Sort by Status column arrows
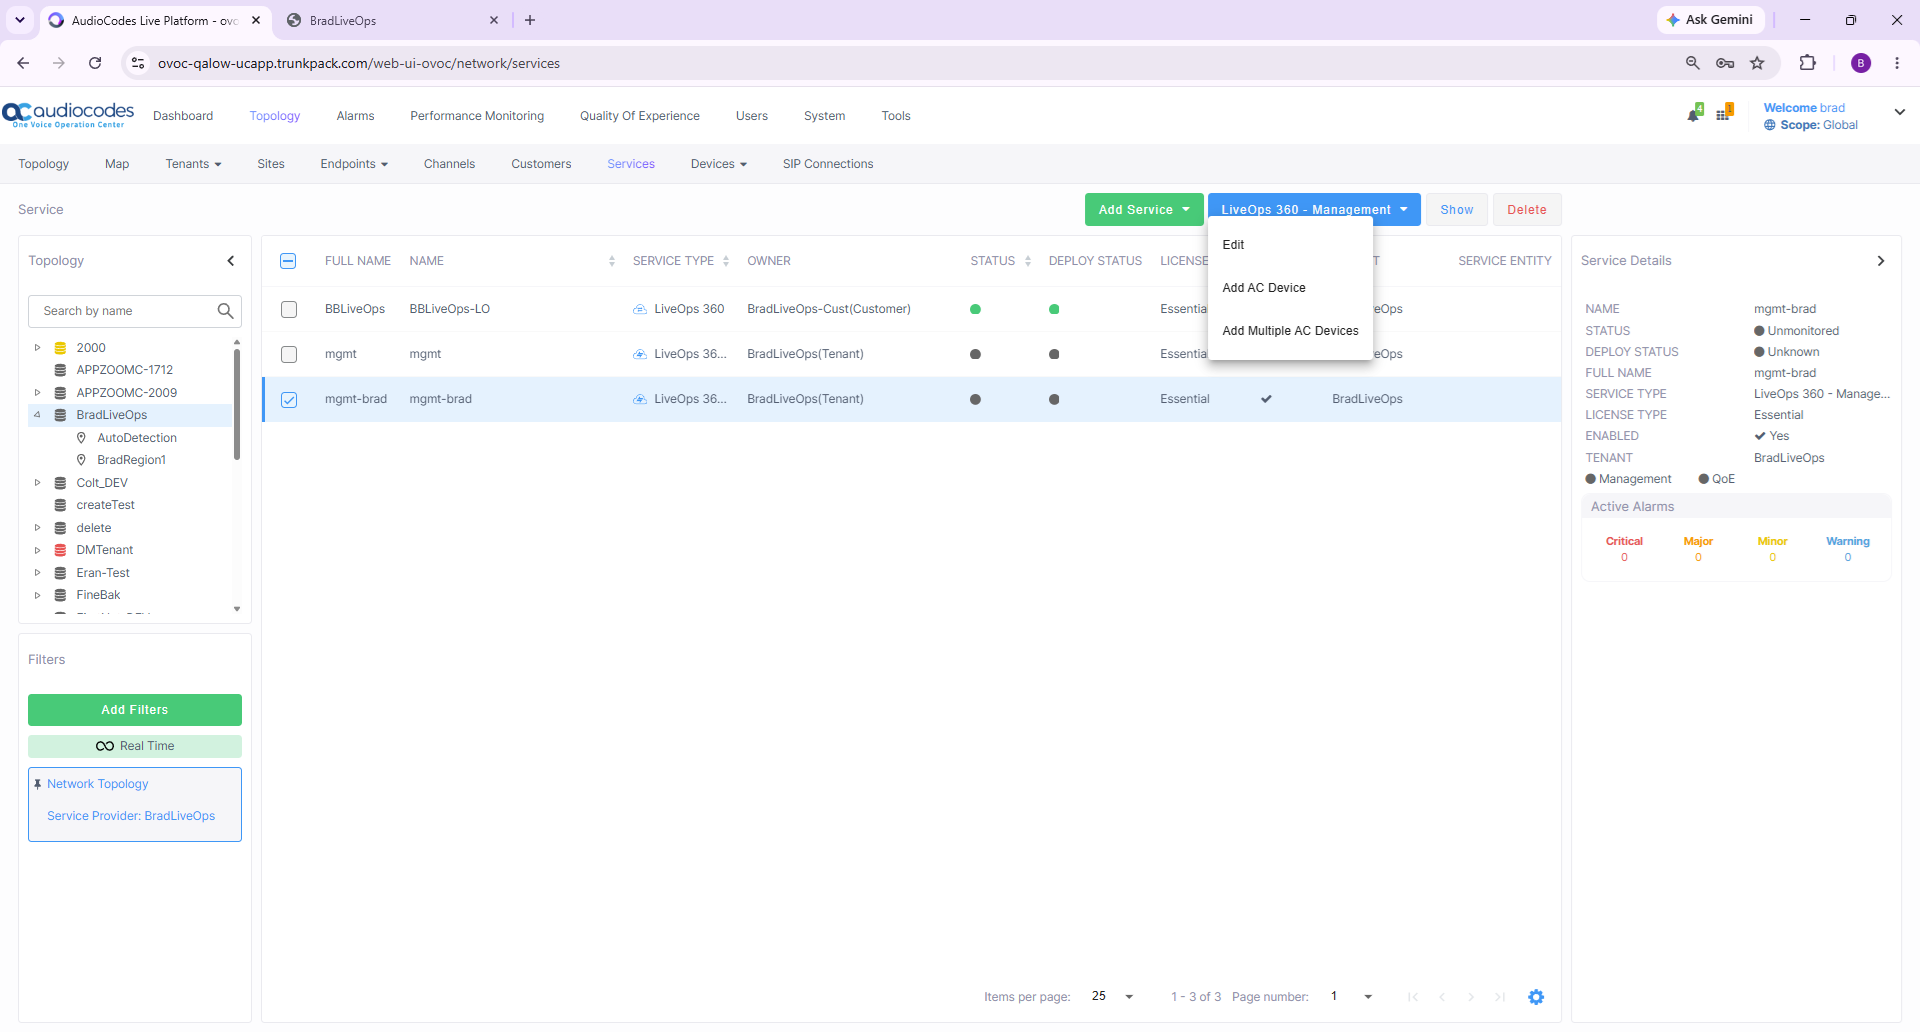 pyautogui.click(x=1028, y=261)
